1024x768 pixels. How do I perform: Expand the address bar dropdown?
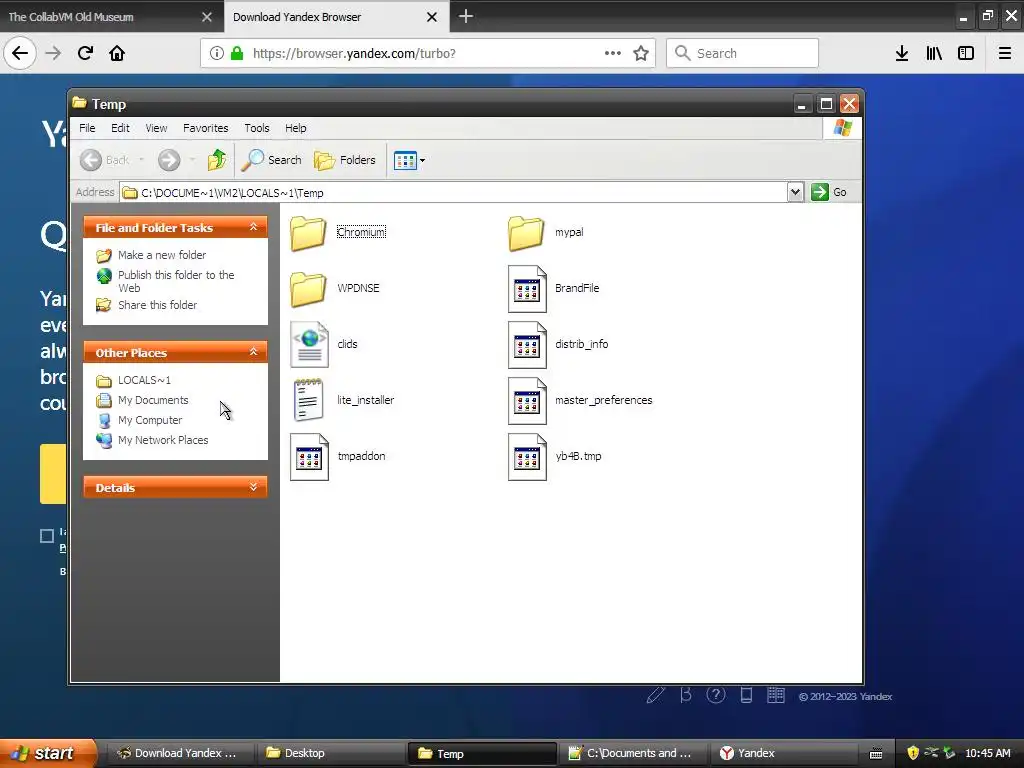coord(795,192)
